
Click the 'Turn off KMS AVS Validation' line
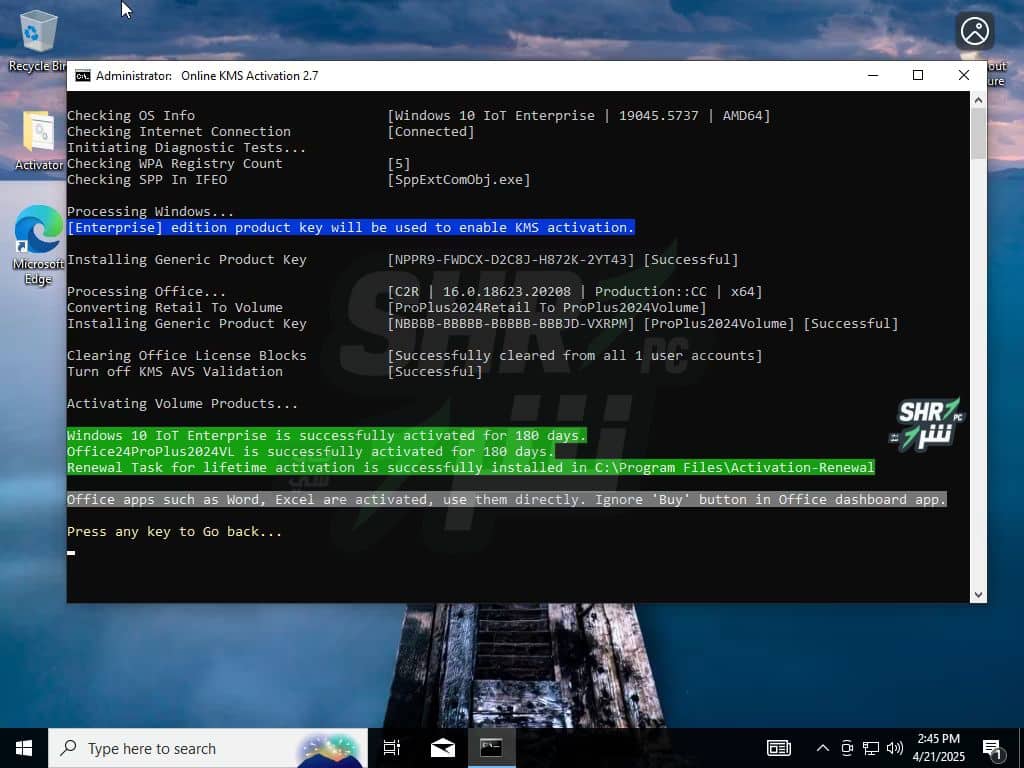tap(175, 372)
